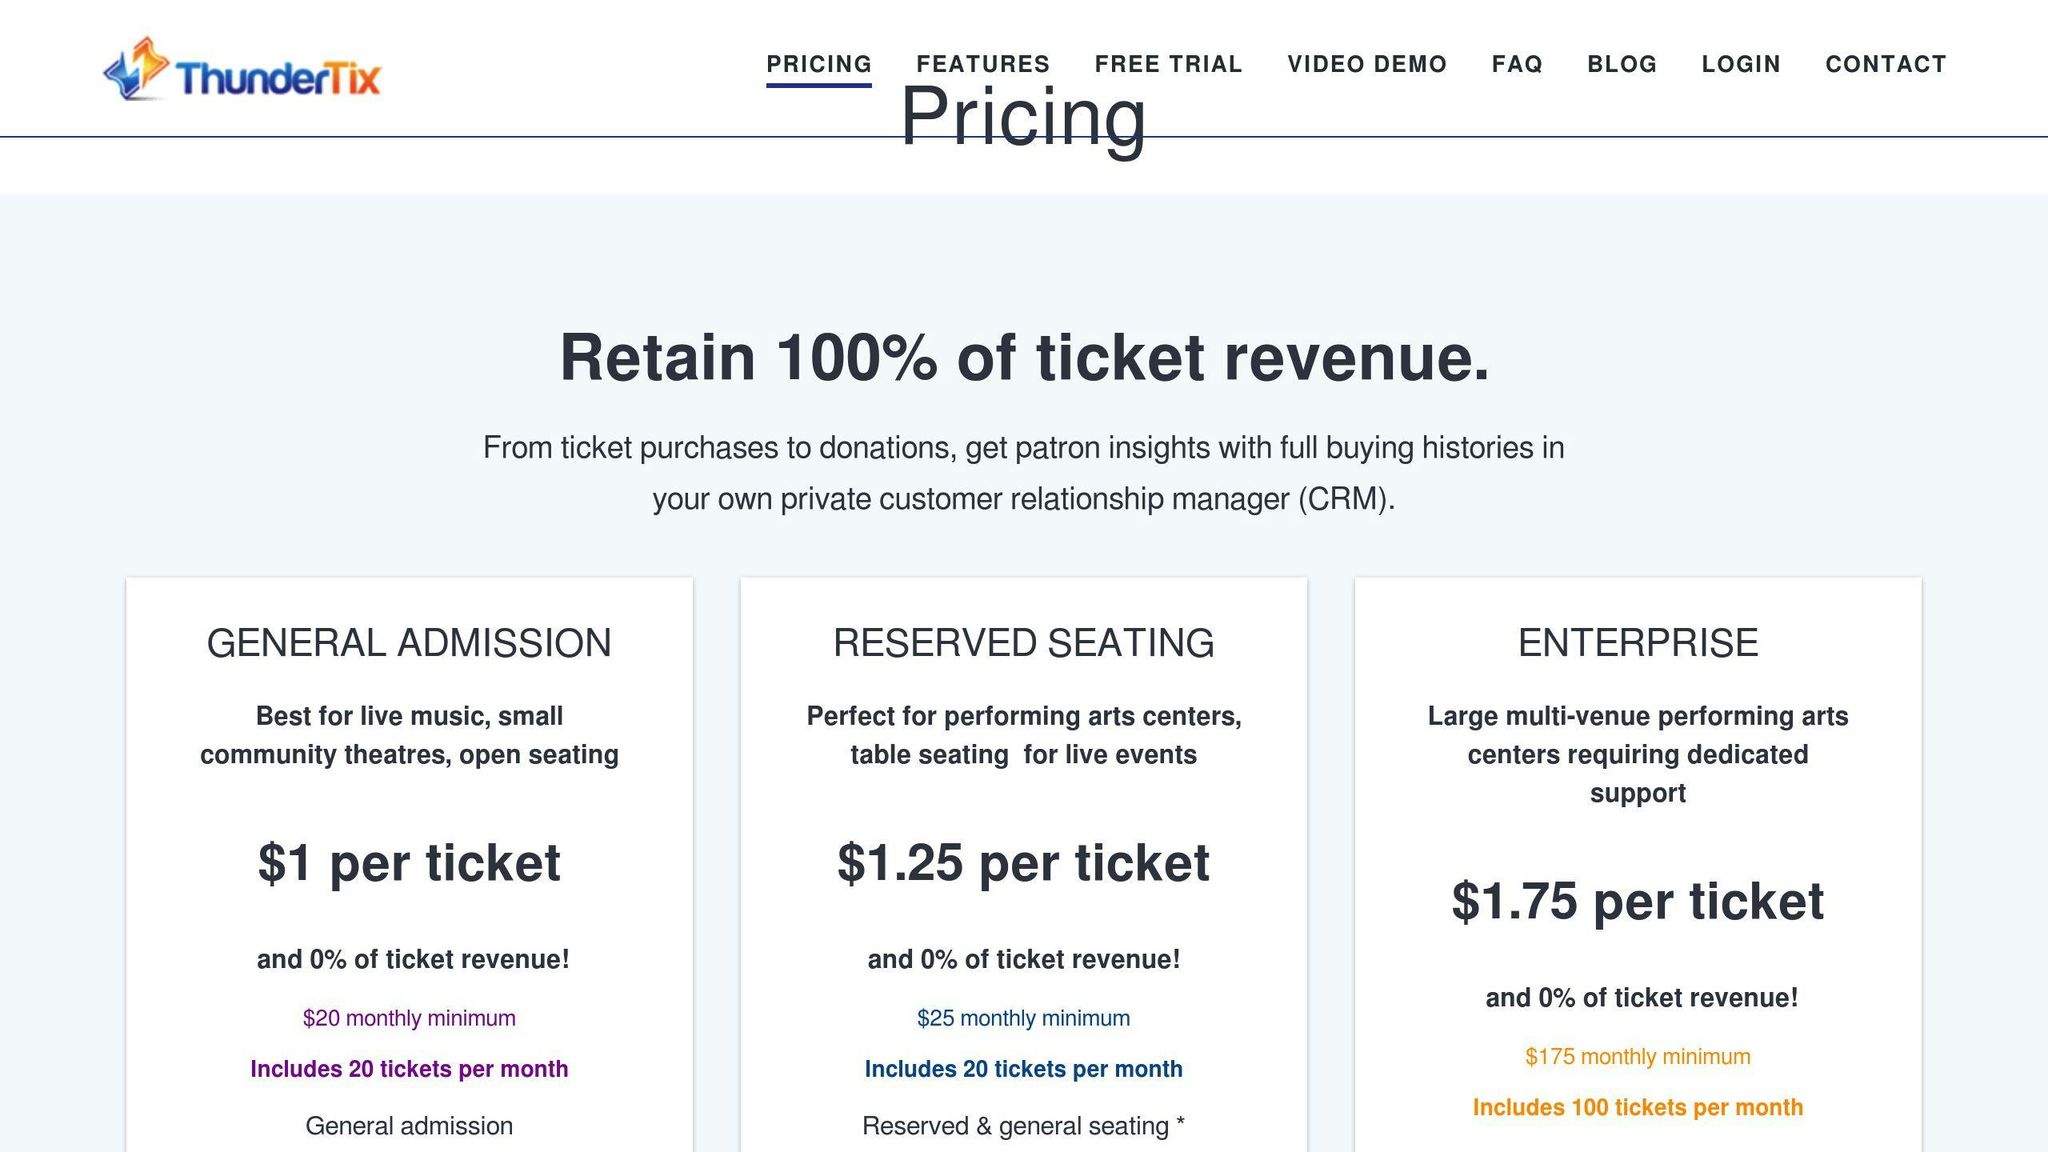
Task: Go to the Features page
Action: (x=983, y=64)
